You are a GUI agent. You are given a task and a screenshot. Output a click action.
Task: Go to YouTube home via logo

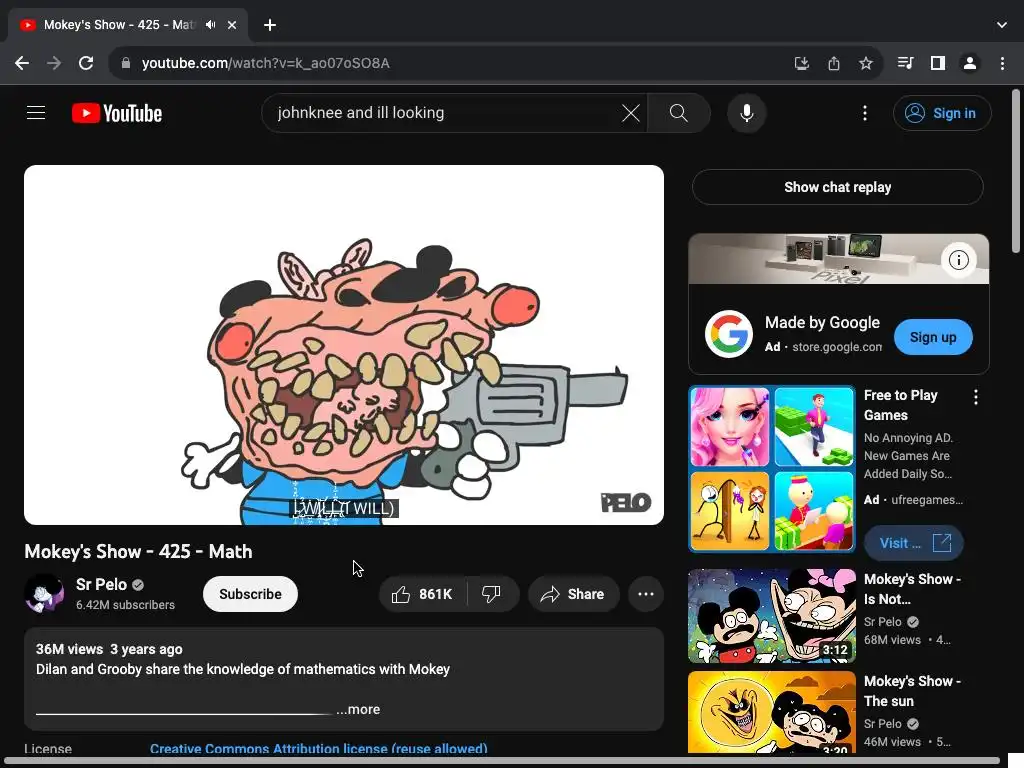point(117,113)
